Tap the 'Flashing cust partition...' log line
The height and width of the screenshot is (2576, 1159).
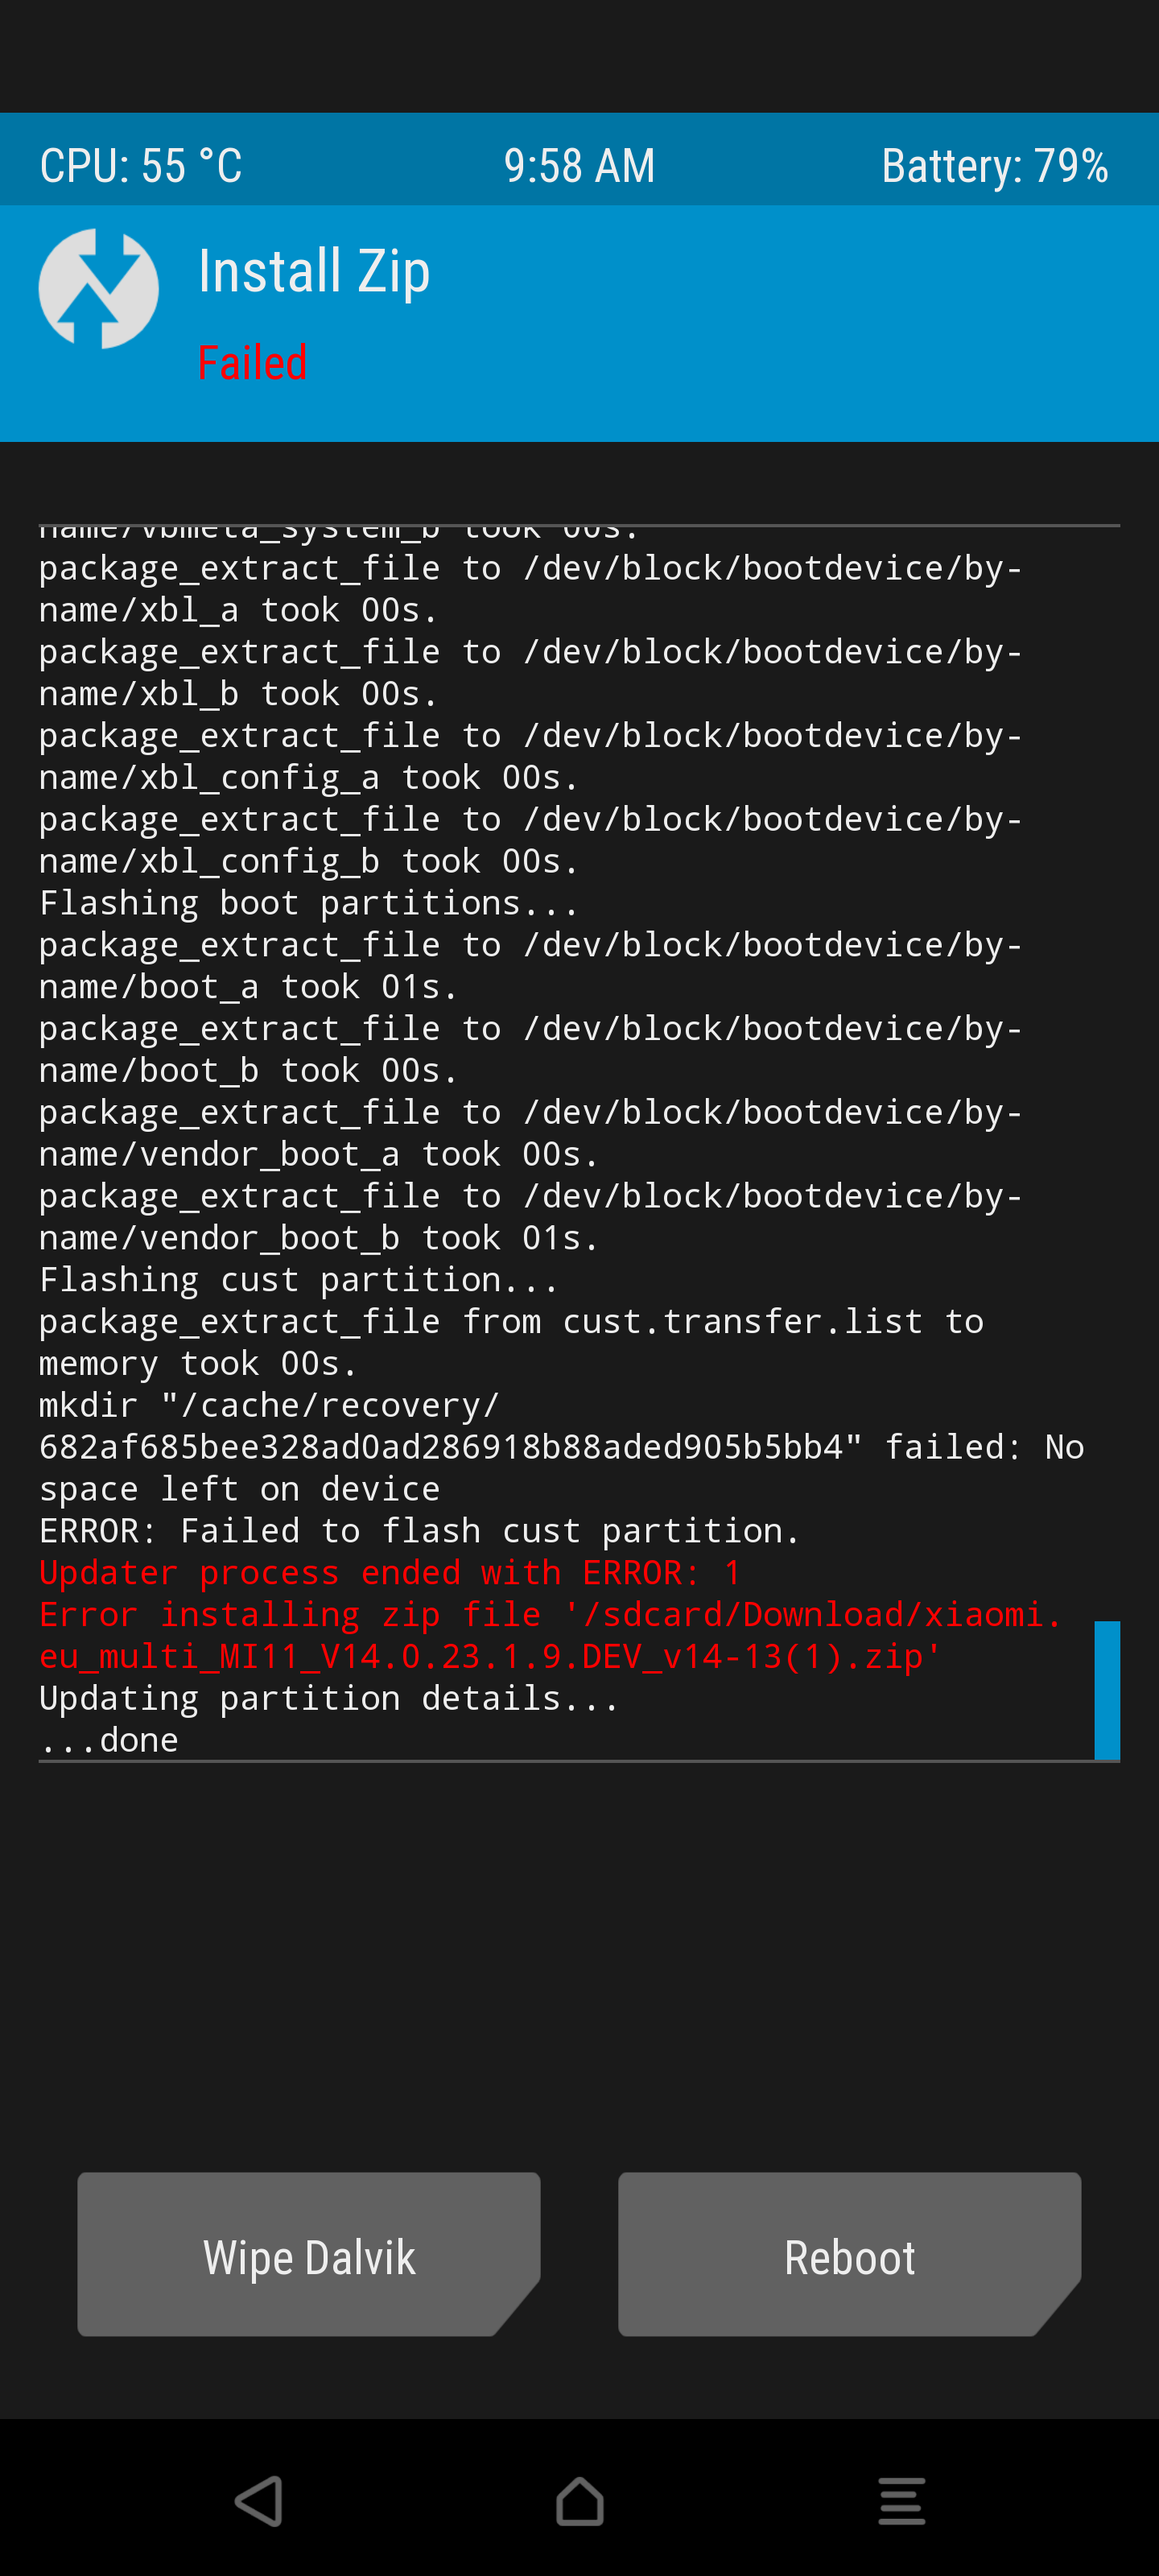(x=299, y=1279)
